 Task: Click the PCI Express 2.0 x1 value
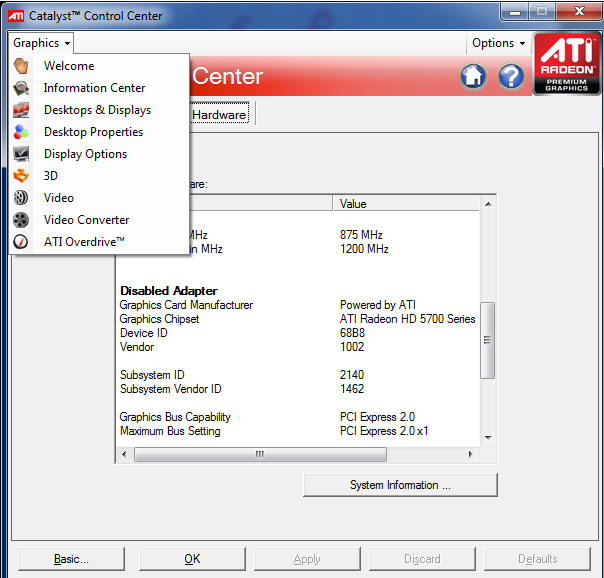point(384,431)
